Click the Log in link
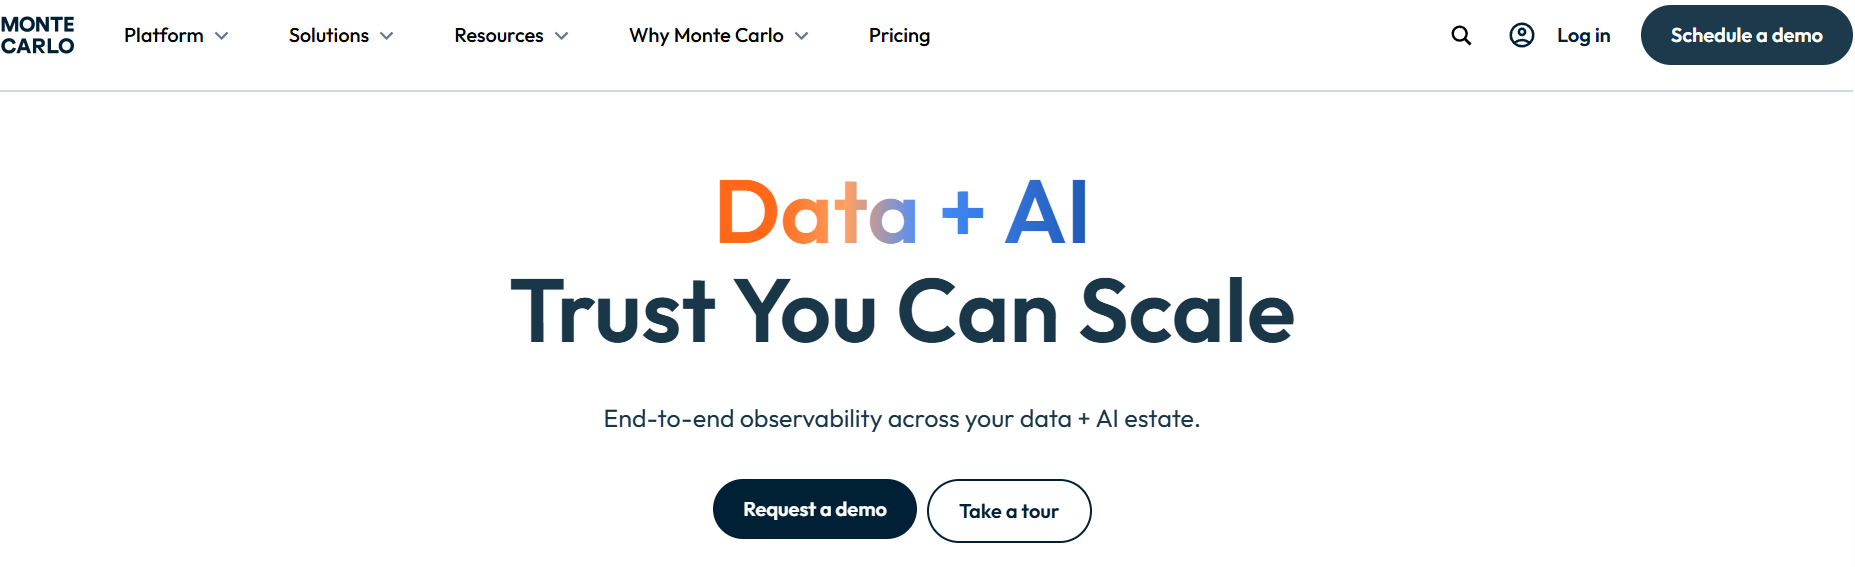Image resolution: width=1855 pixels, height=567 pixels. [1583, 36]
